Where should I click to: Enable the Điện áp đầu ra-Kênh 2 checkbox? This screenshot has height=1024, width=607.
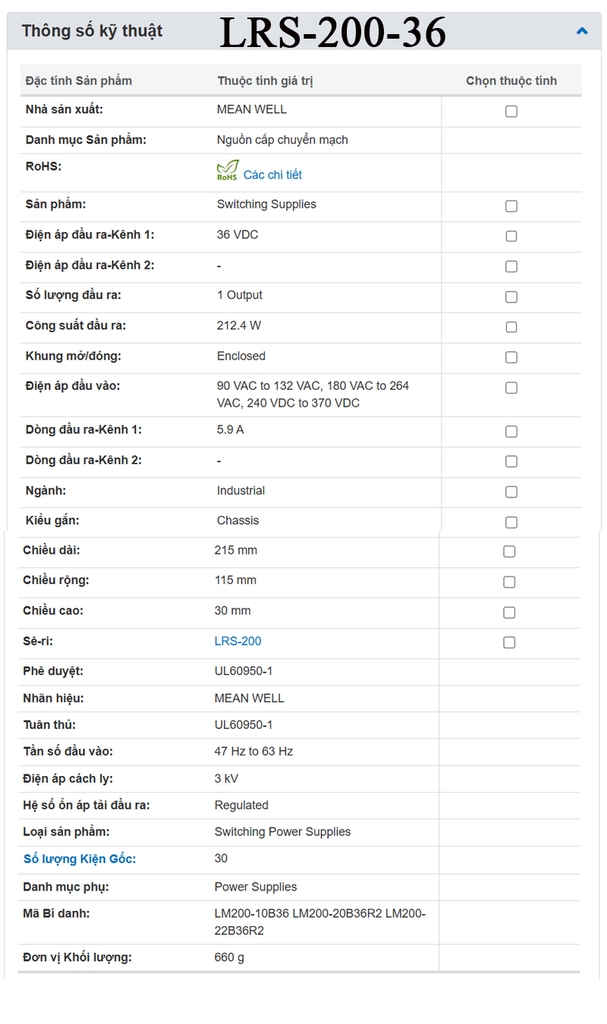pyautogui.click(x=511, y=266)
